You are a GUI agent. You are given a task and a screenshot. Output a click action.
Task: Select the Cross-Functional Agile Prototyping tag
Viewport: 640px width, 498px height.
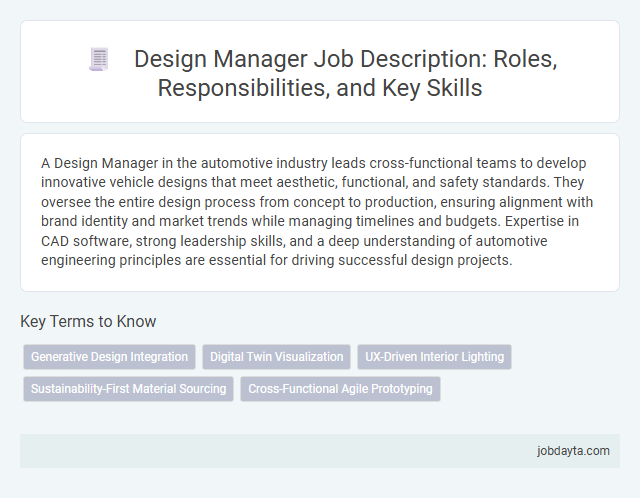[x=340, y=389]
